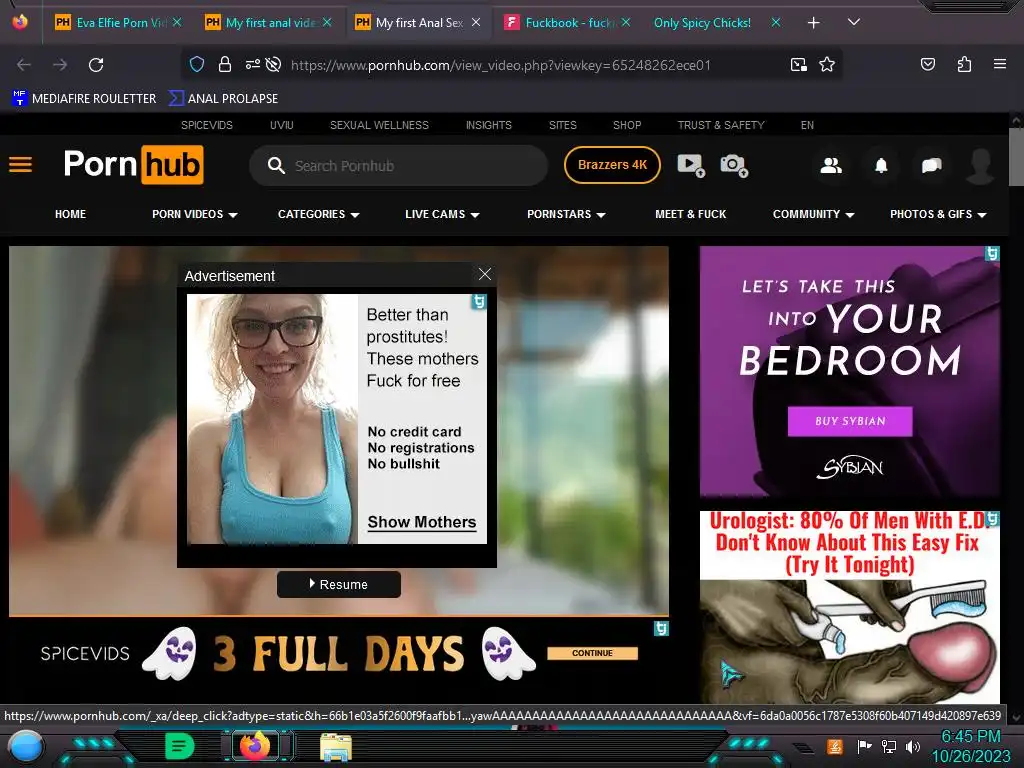Screen dimensions: 1024x768
Task: Open SEXUAL WELLNESS in the top bar
Action: (x=379, y=125)
